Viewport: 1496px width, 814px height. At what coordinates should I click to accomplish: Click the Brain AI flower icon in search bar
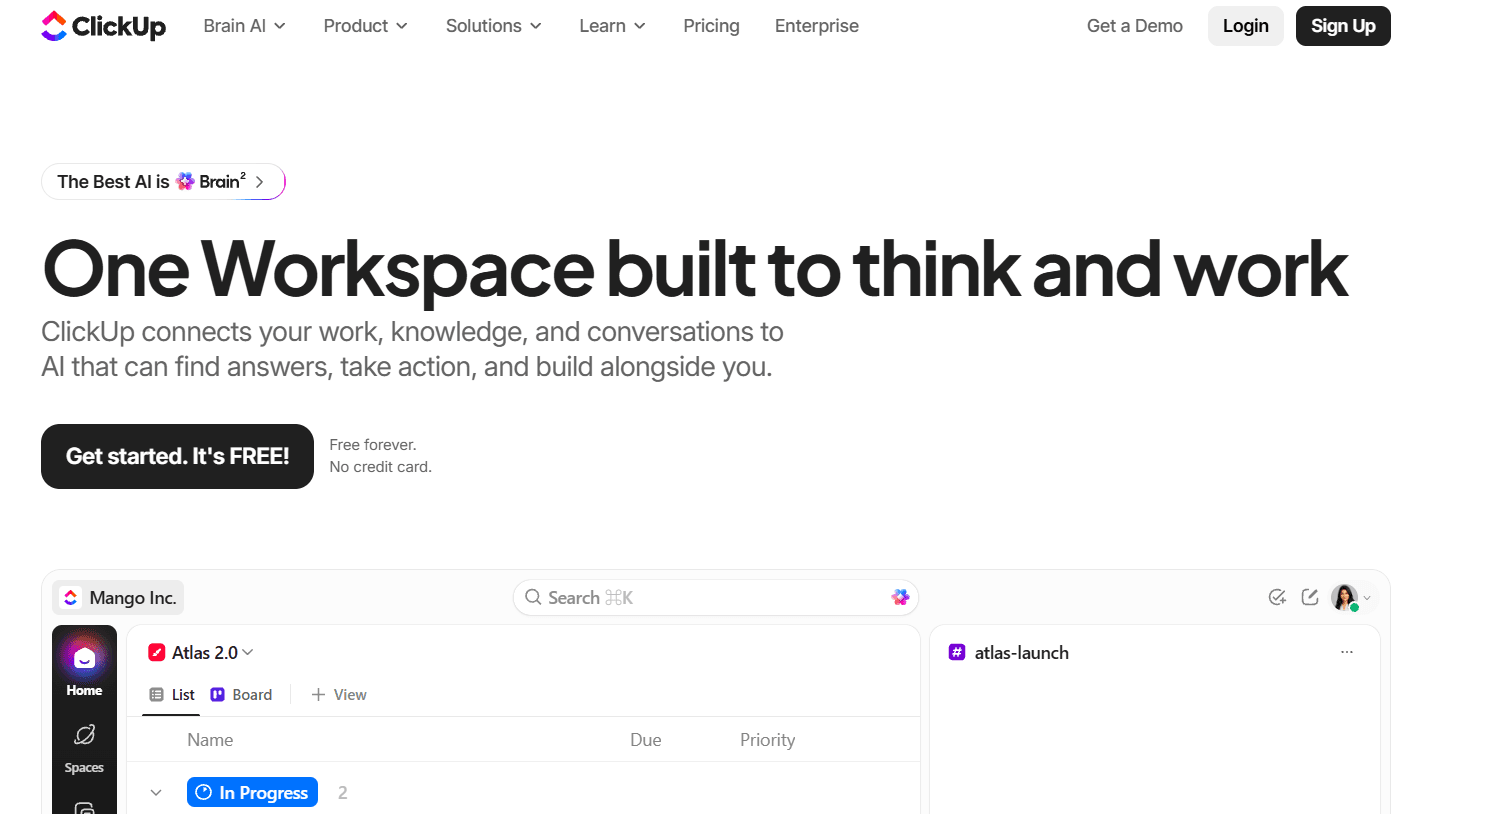click(x=900, y=597)
